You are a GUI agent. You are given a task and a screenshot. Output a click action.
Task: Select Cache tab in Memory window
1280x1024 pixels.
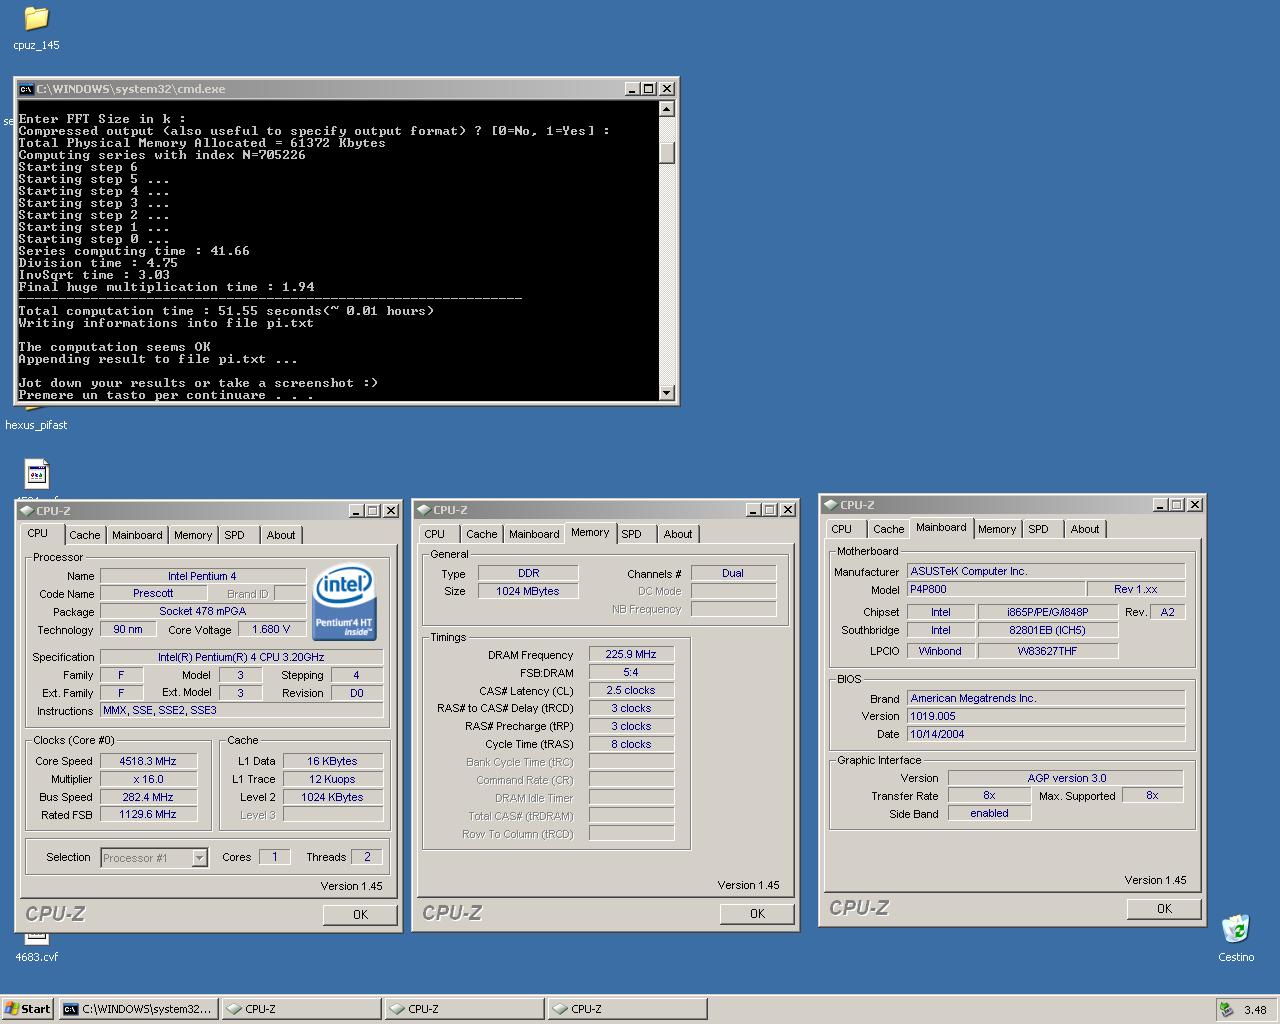point(482,534)
